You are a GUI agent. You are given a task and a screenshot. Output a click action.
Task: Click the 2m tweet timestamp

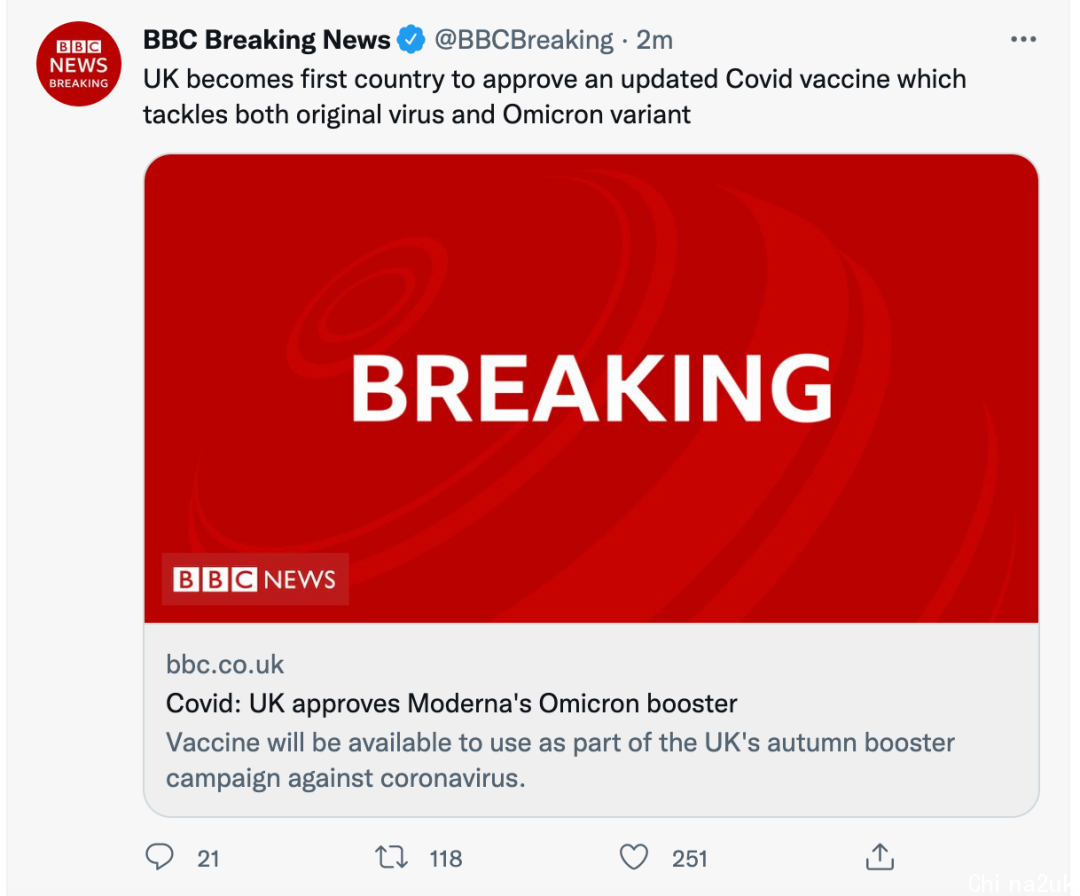coord(655,40)
